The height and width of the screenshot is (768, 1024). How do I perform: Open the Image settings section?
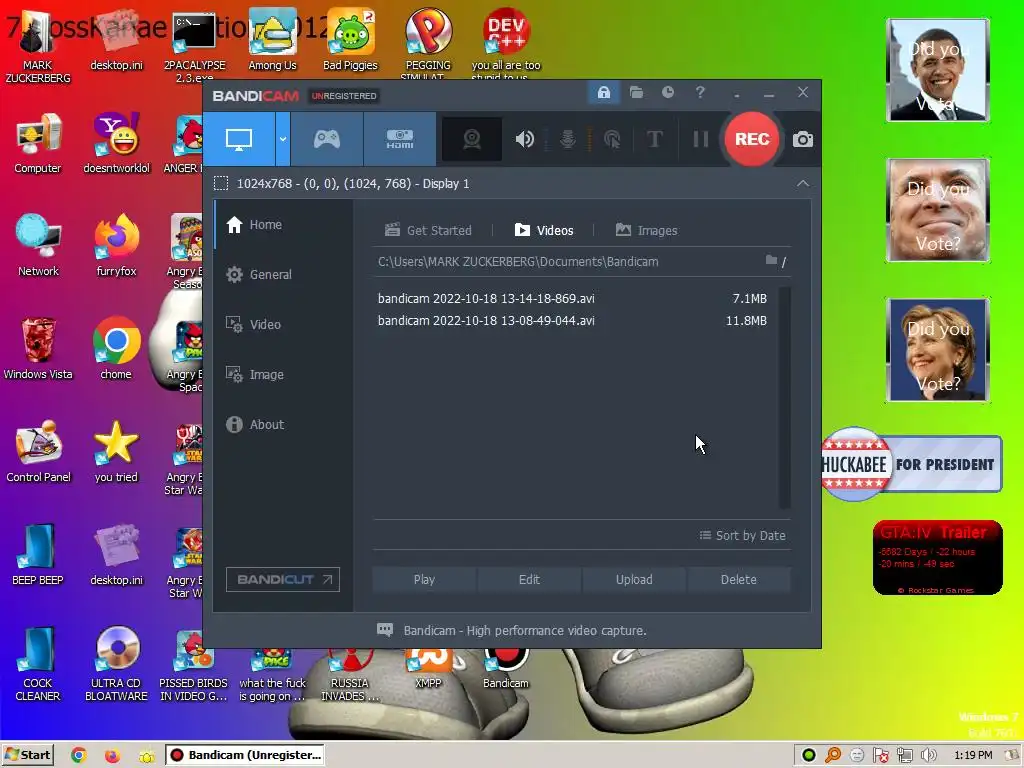283,374
